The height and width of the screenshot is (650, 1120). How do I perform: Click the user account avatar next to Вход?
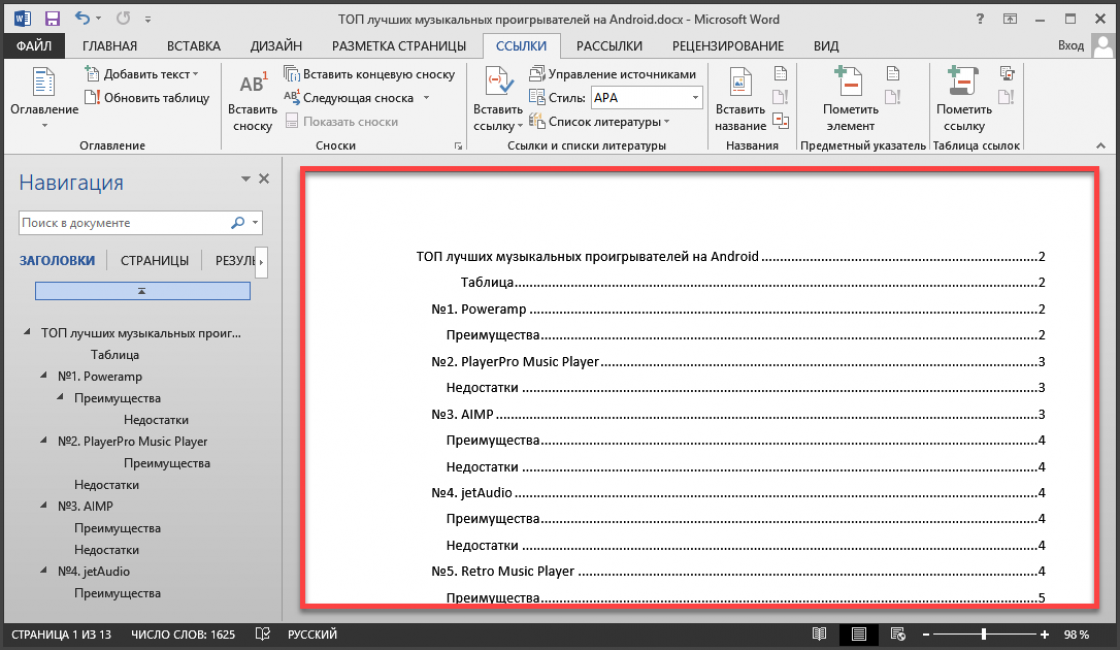[x=1104, y=46]
